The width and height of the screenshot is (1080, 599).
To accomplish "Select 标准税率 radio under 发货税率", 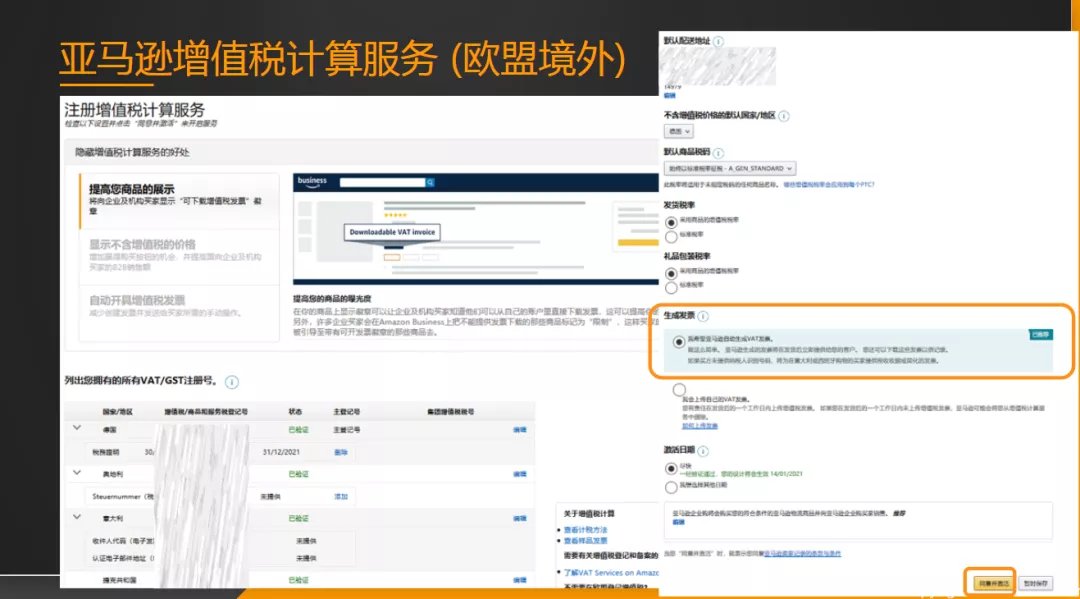I will click(x=671, y=237).
